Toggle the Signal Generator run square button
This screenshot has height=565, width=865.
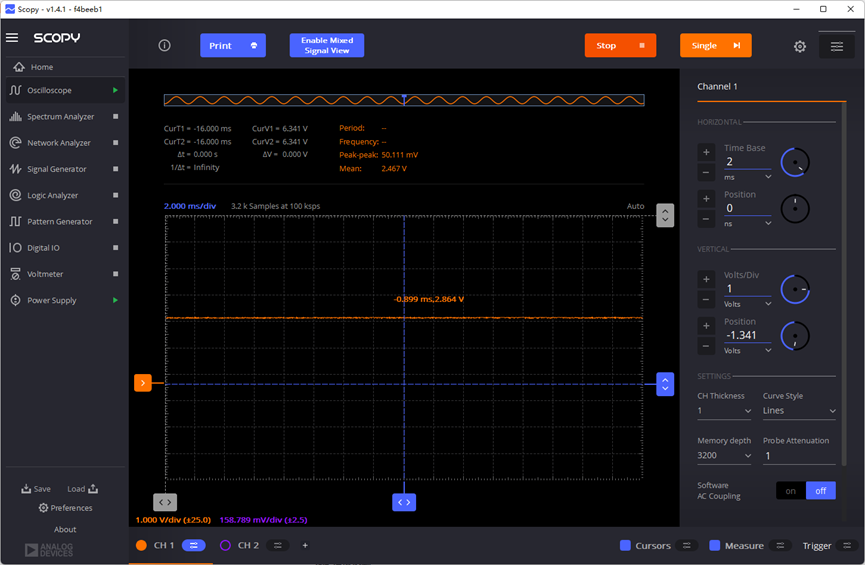point(115,169)
